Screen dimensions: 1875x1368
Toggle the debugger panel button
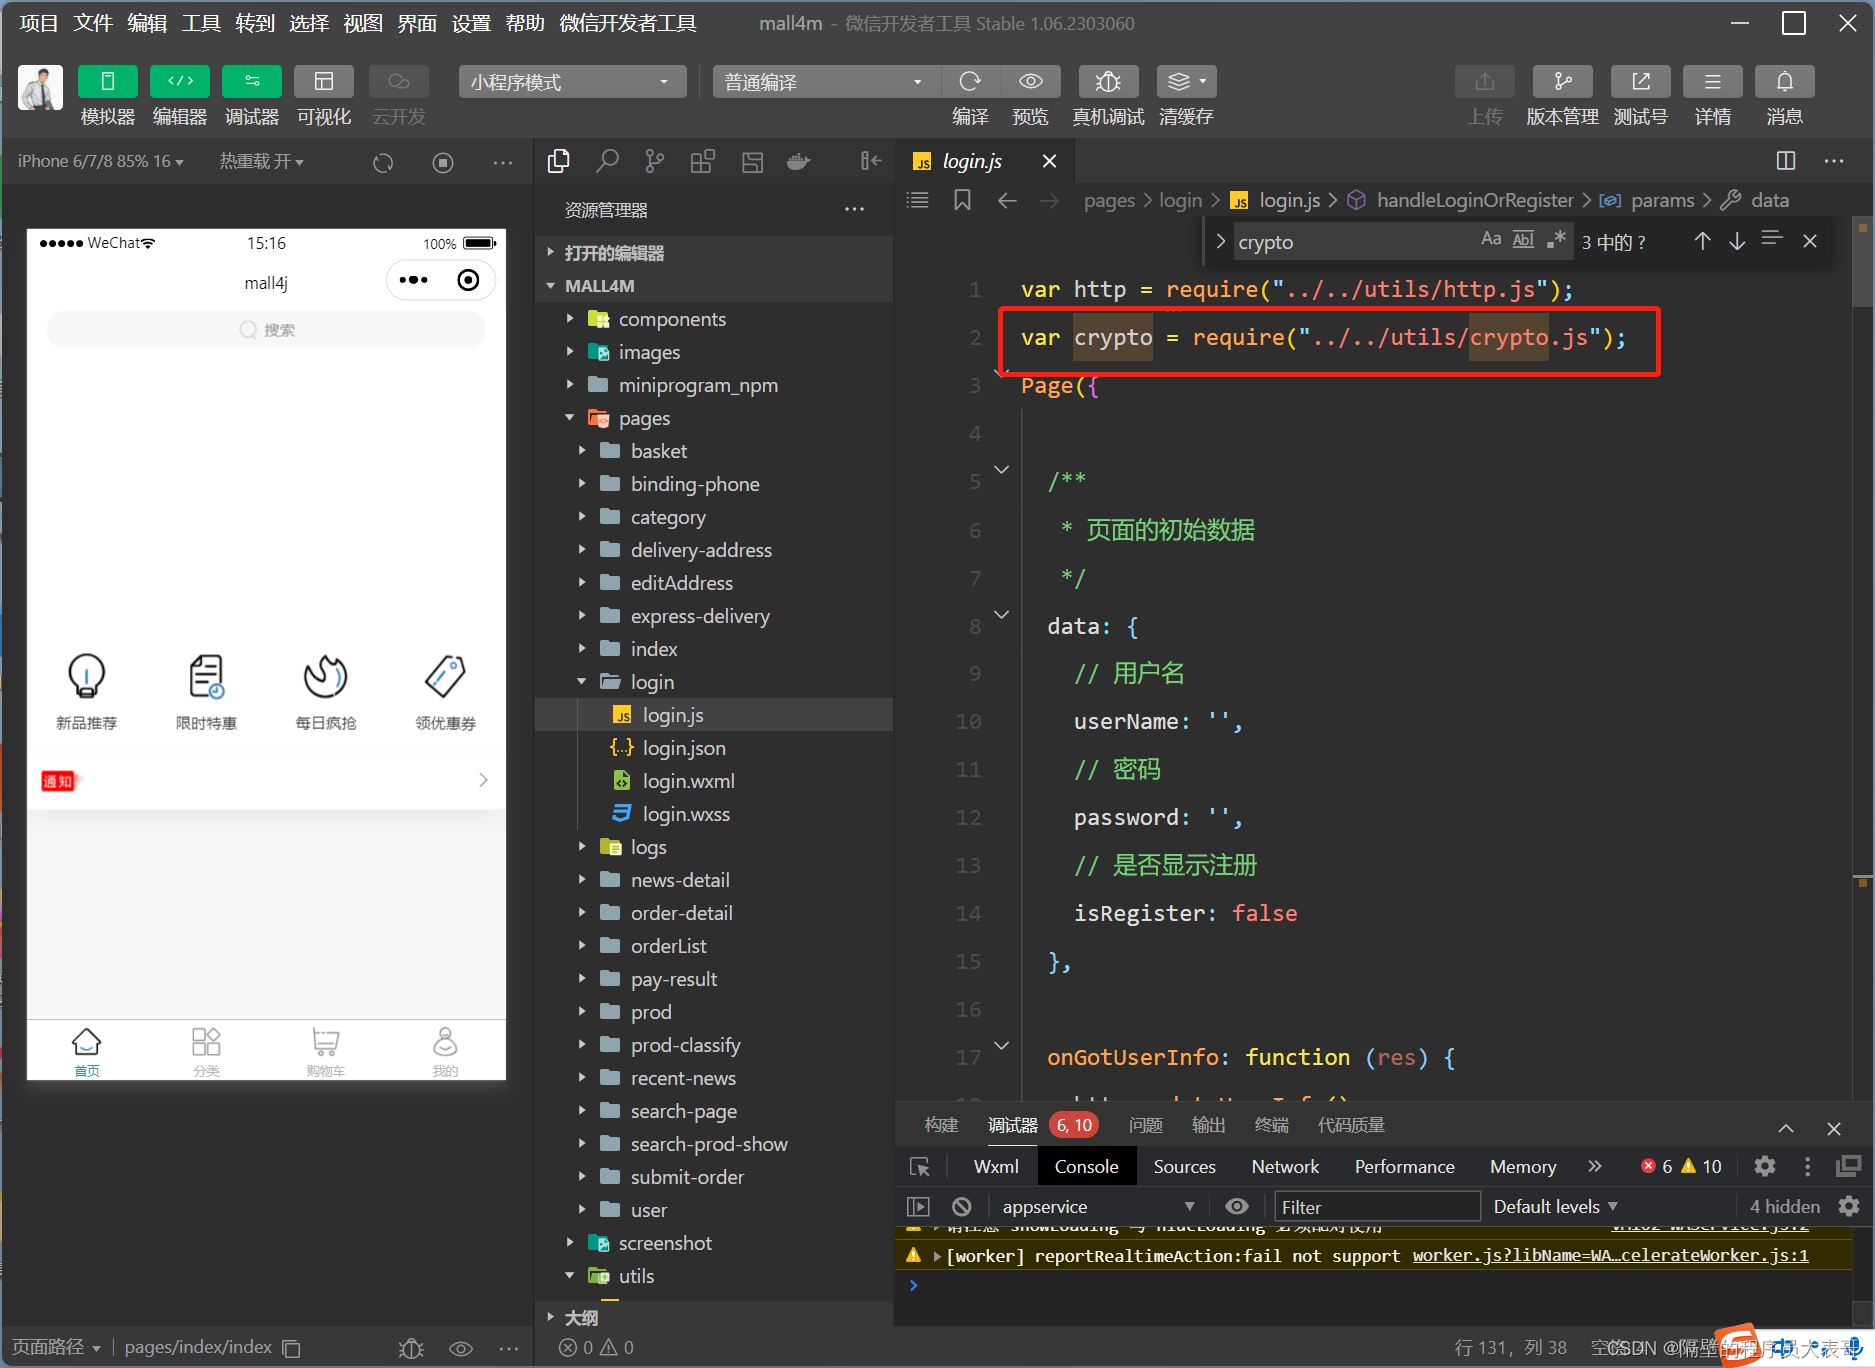252,82
